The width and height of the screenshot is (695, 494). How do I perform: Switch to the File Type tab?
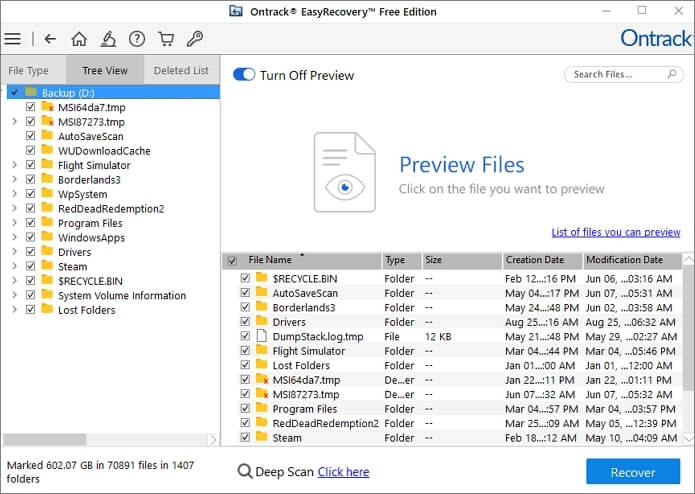coord(29,71)
